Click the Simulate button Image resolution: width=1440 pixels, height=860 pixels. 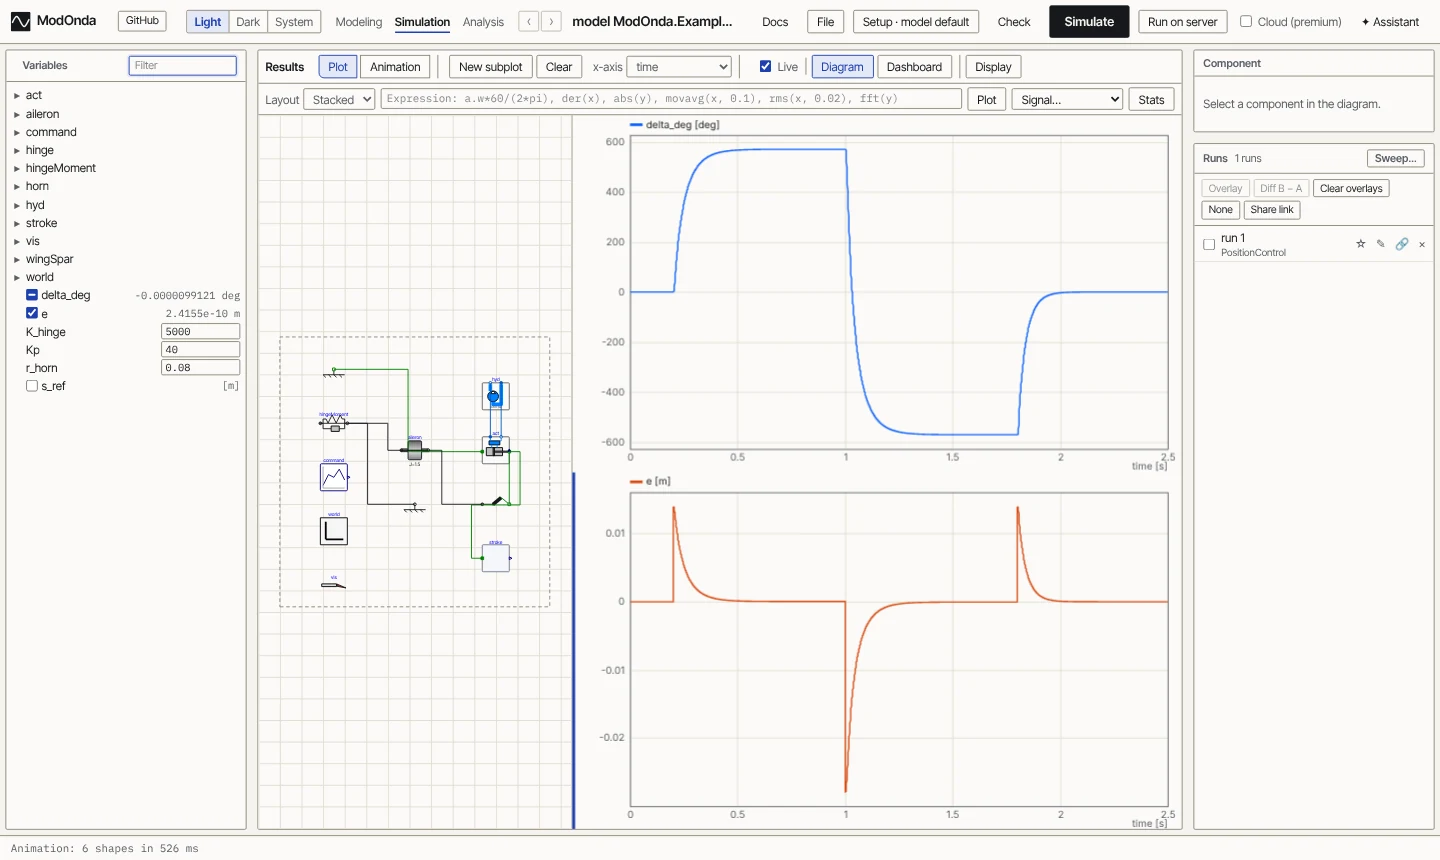click(1089, 21)
